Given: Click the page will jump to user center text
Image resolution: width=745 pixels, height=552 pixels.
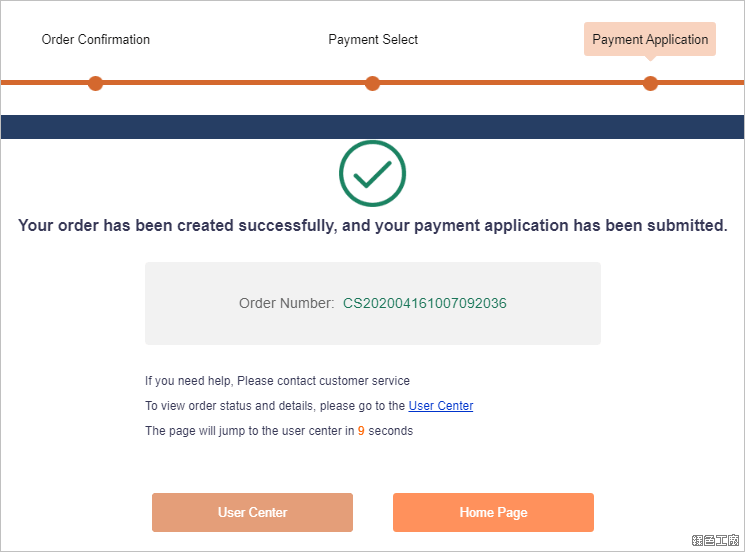Looking at the screenshot, I should 279,431.
